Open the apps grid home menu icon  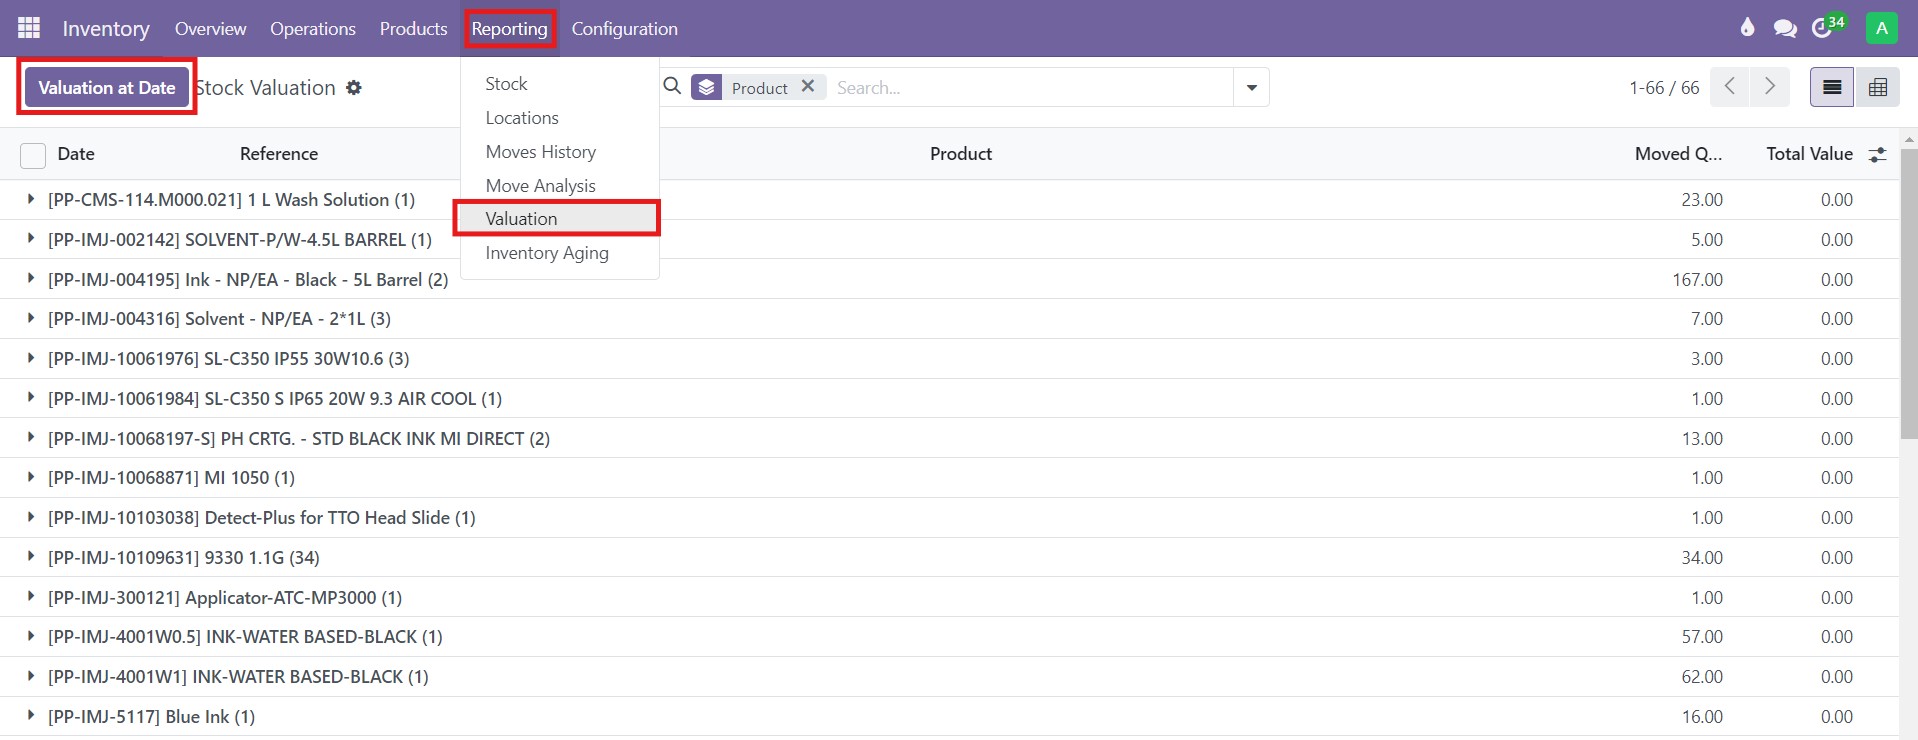tap(29, 28)
